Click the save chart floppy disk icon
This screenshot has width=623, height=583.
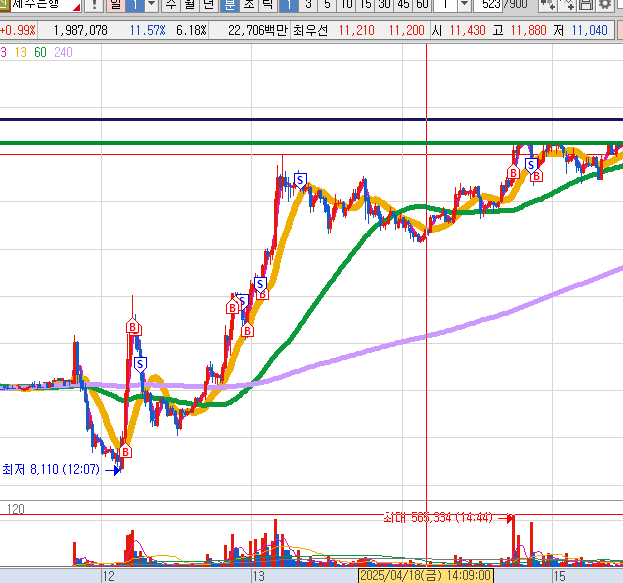click(x=586, y=5)
